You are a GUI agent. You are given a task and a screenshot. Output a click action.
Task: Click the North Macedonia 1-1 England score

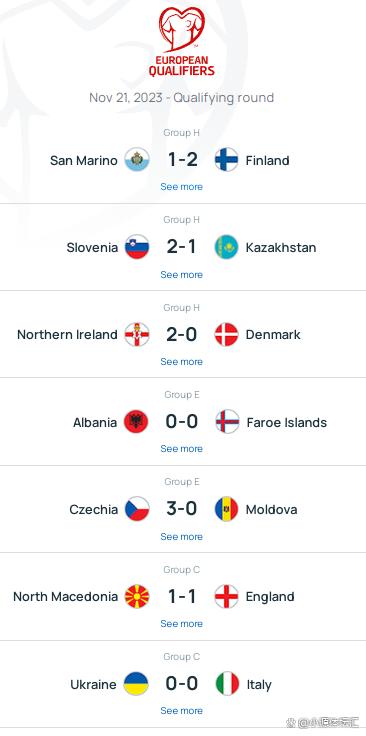click(x=182, y=597)
